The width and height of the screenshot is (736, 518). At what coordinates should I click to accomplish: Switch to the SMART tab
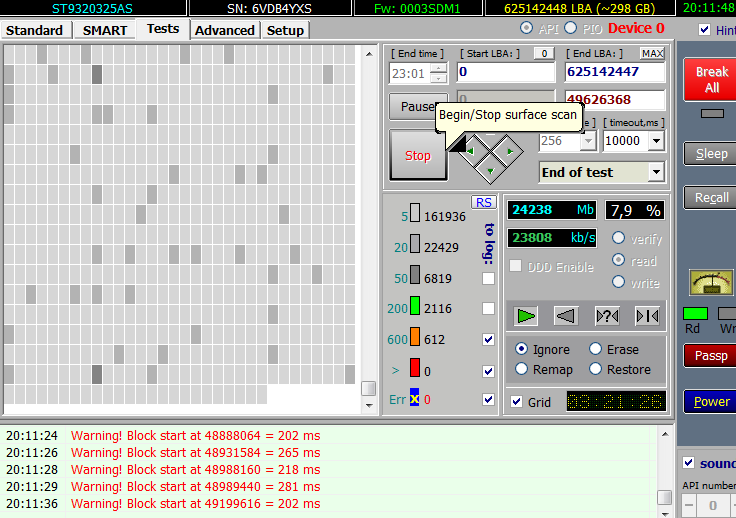pos(104,30)
